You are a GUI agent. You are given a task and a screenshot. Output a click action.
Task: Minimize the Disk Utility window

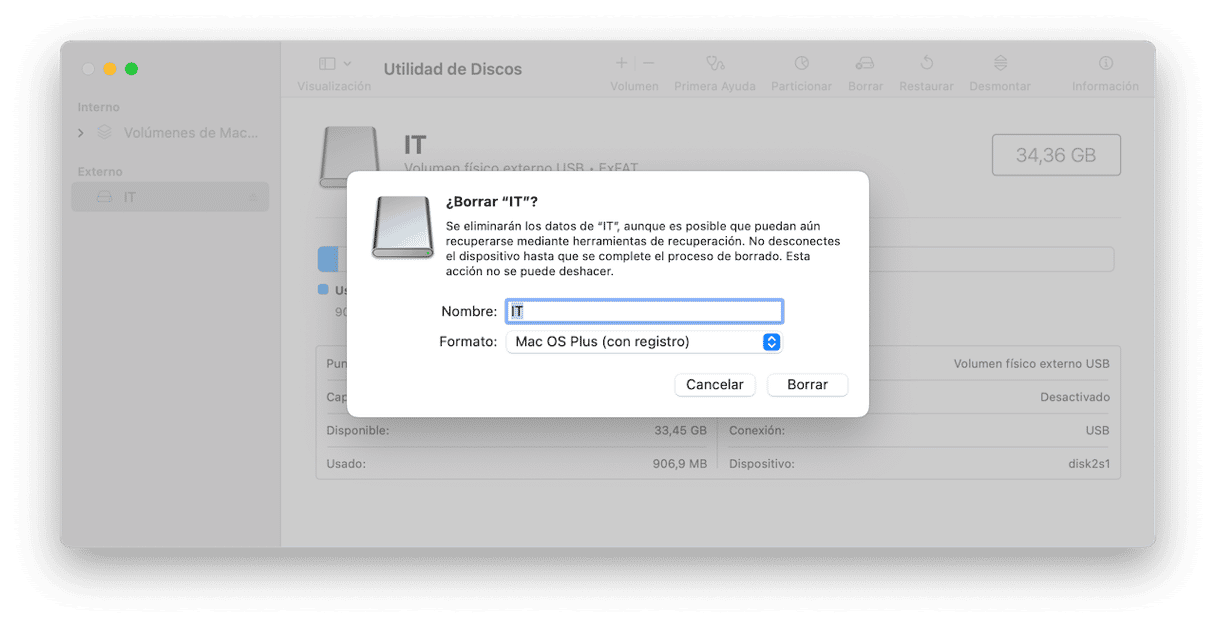110,69
